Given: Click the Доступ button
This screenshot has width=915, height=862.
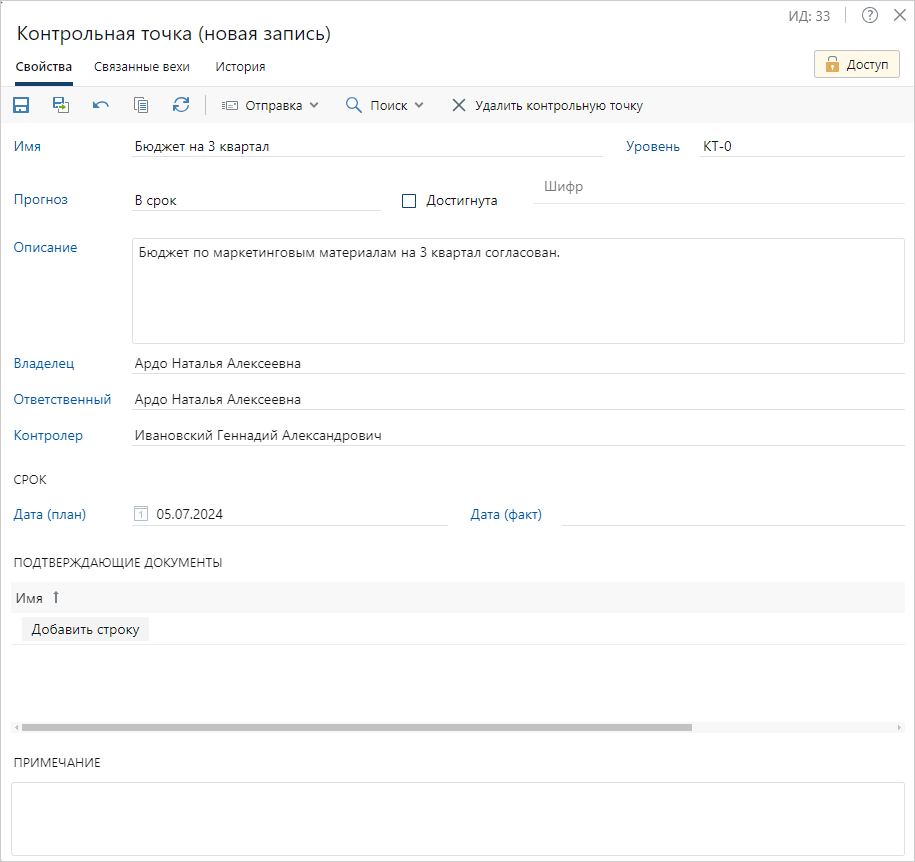Looking at the screenshot, I should click(857, 65).
